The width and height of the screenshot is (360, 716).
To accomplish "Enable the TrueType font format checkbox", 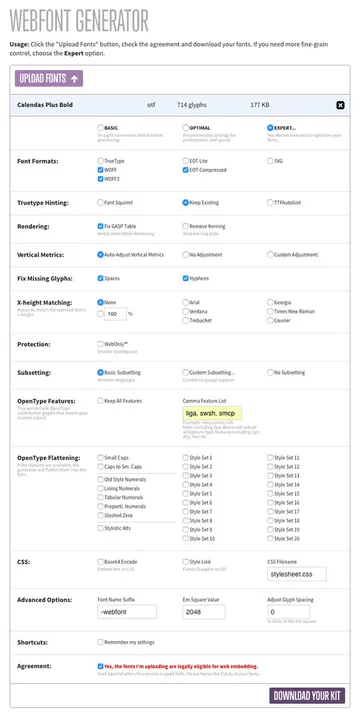I will tap(100, 161).
